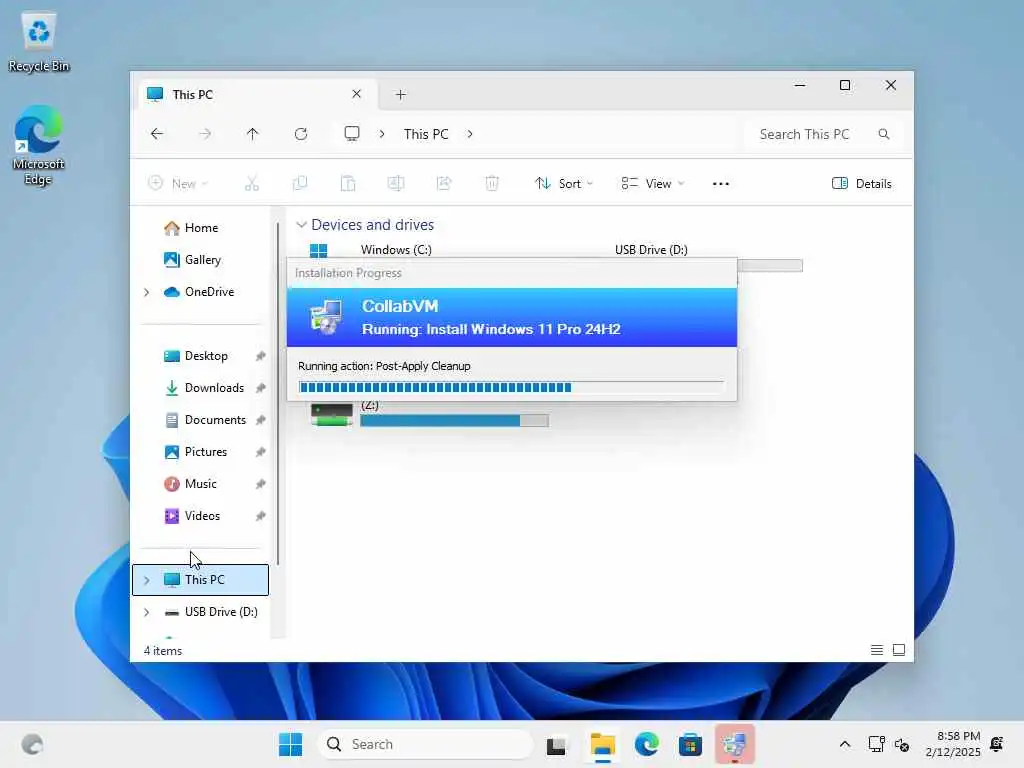Image resolution: width=1024 pixels, height=768 pixels.
Task: Click the Share icon in toolbar
Action: click(x=444, y=184)
